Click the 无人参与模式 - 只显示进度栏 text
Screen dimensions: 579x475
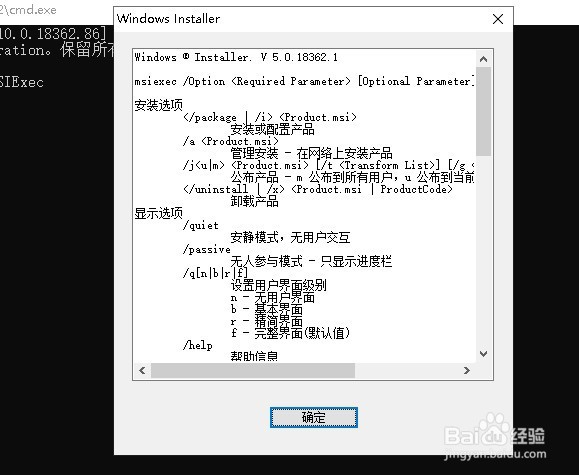tap(311, 262)
